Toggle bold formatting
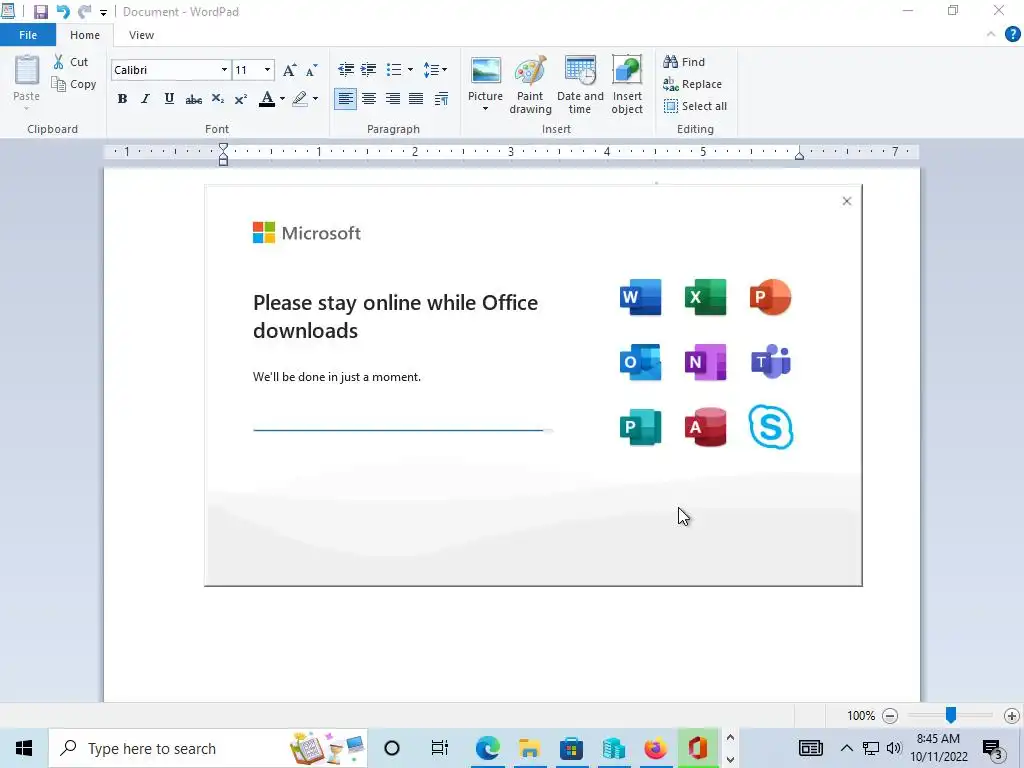Screen dimensions: 1024x768 coord(122,99)
